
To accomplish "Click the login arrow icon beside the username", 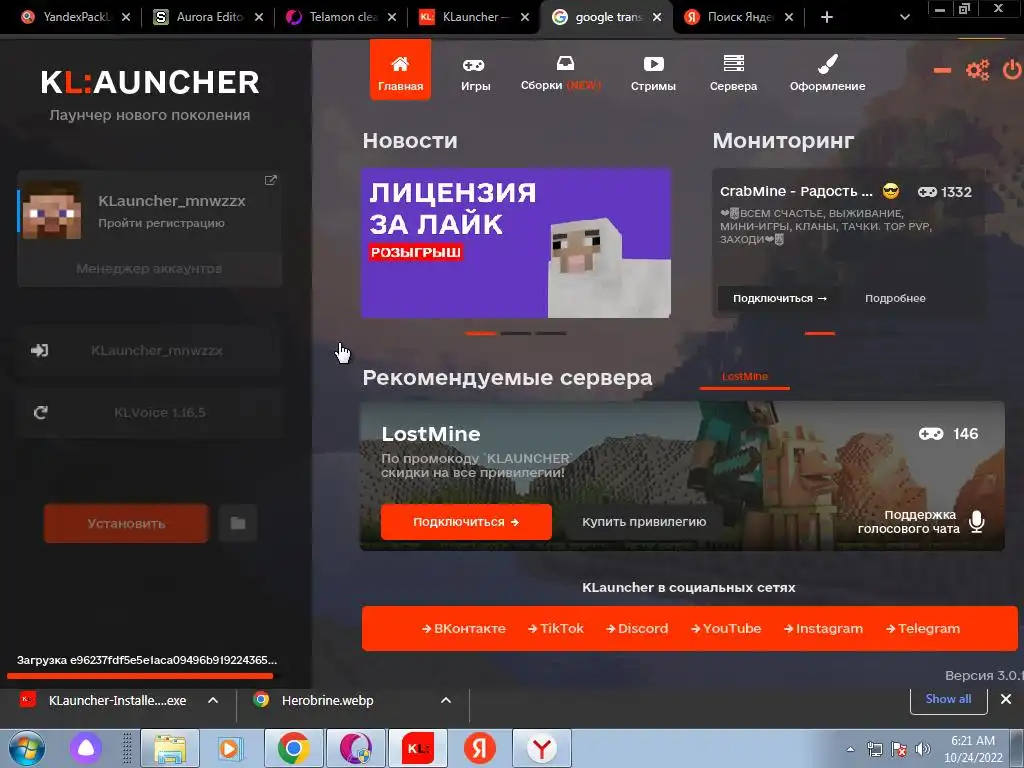I will click(40, 351).
